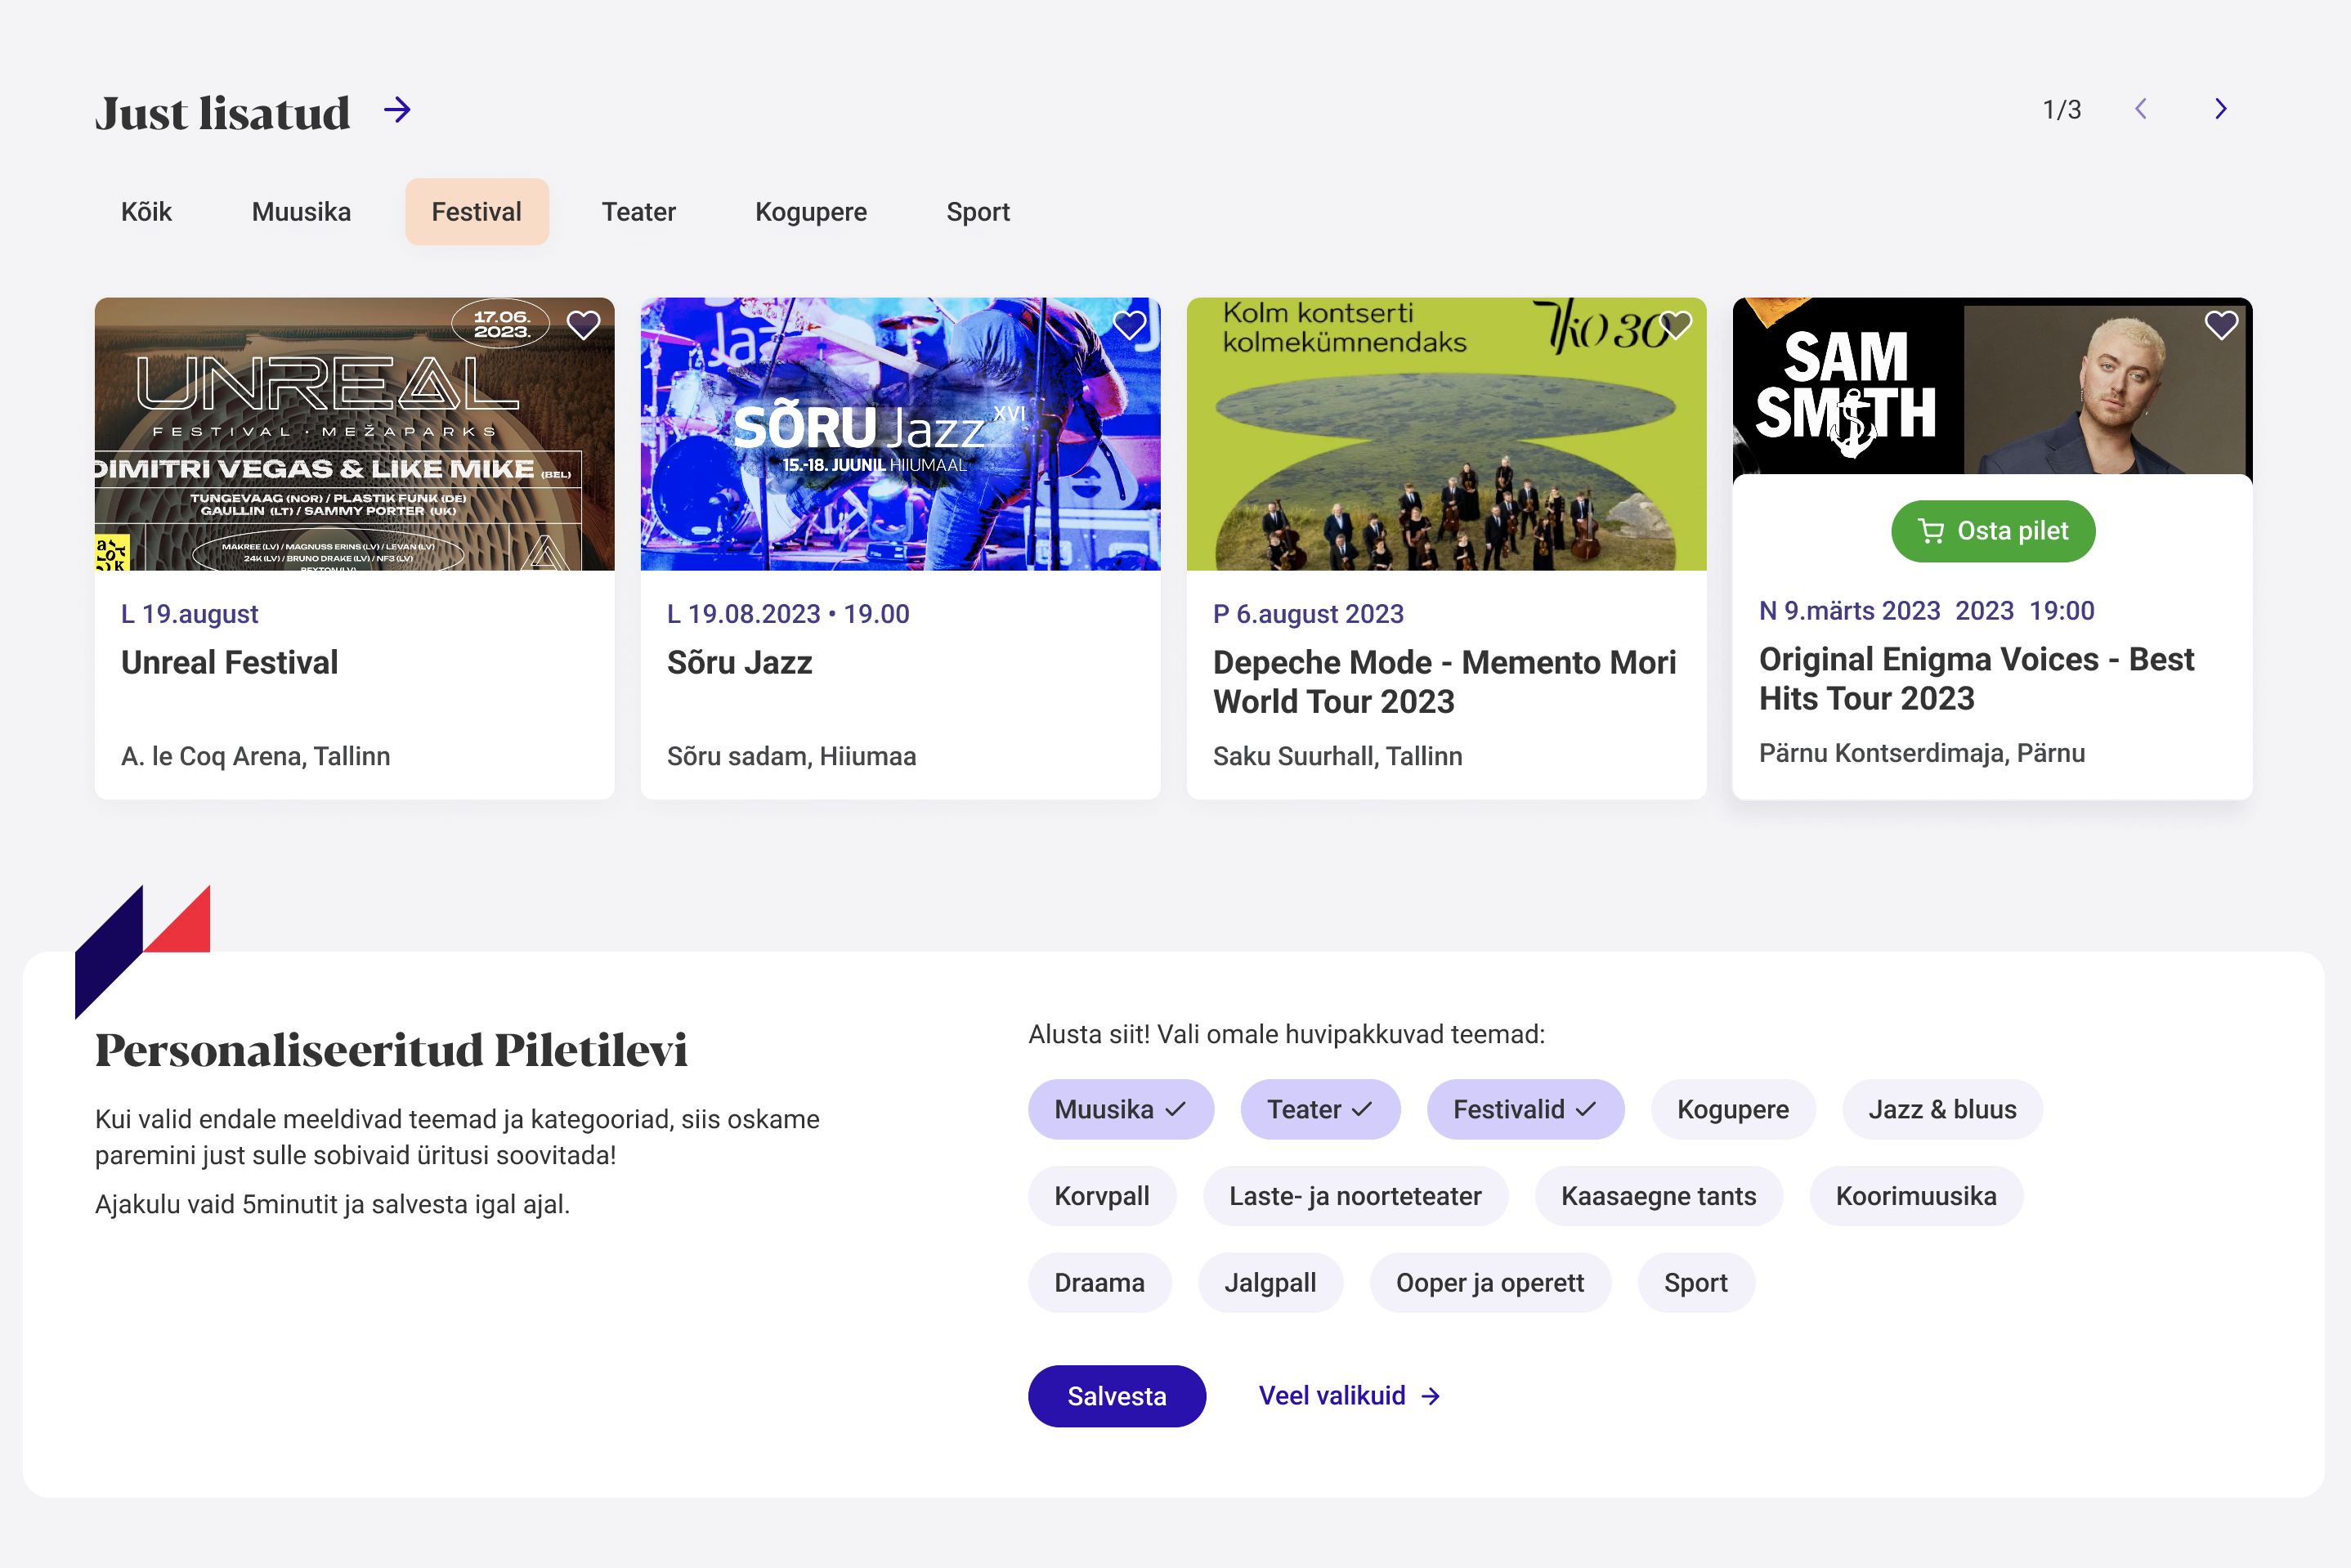This screenshot has width=2351, height=1568.
Task: Open the Unreal Festival title
Action: pos(229,662)
